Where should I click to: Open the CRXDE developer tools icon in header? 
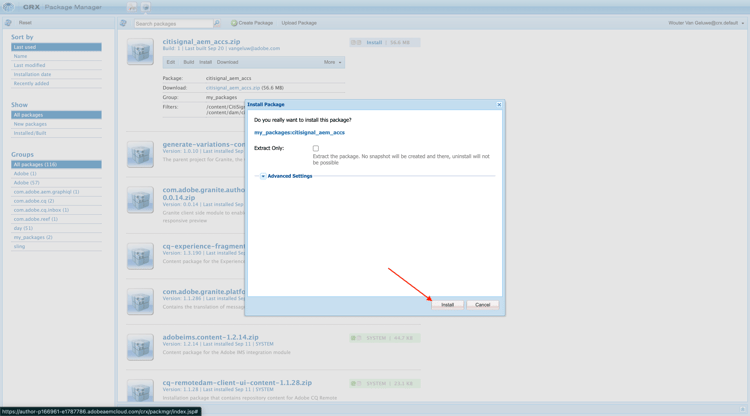(x=132, y=7)
